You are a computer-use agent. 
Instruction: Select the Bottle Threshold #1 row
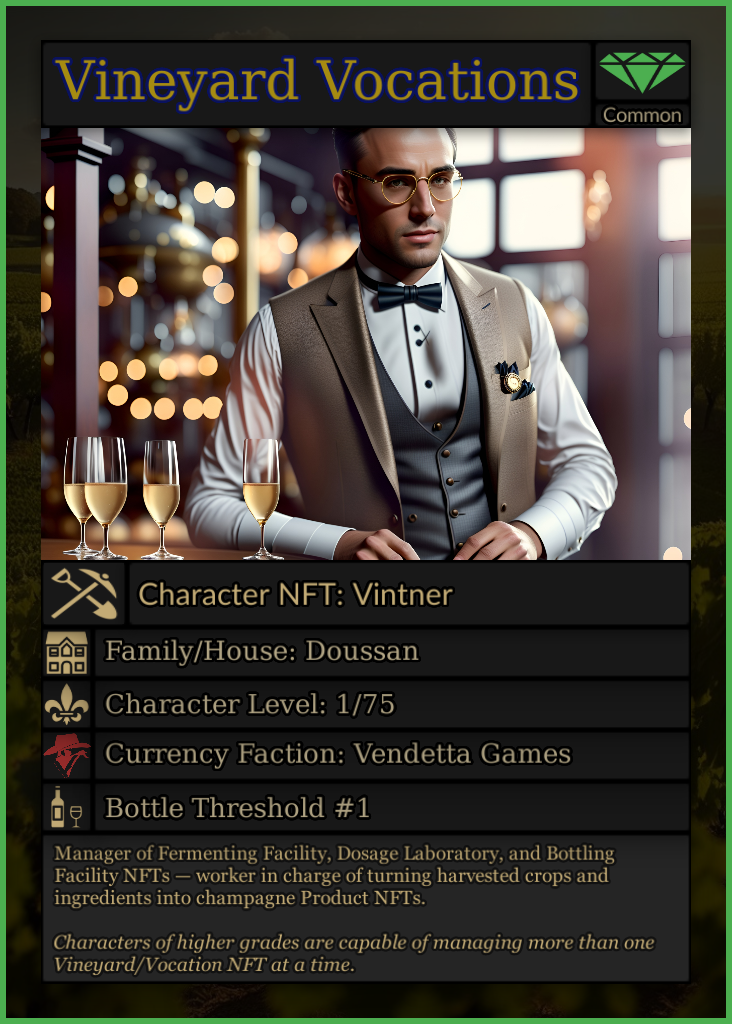pyautogui.click(x=392, y=807)
